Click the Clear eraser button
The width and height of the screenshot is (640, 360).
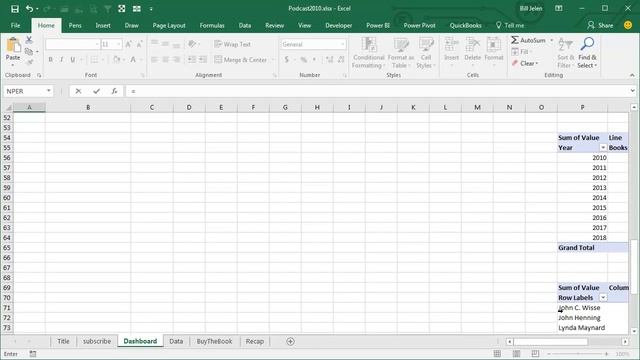click(x=524, y=63)
